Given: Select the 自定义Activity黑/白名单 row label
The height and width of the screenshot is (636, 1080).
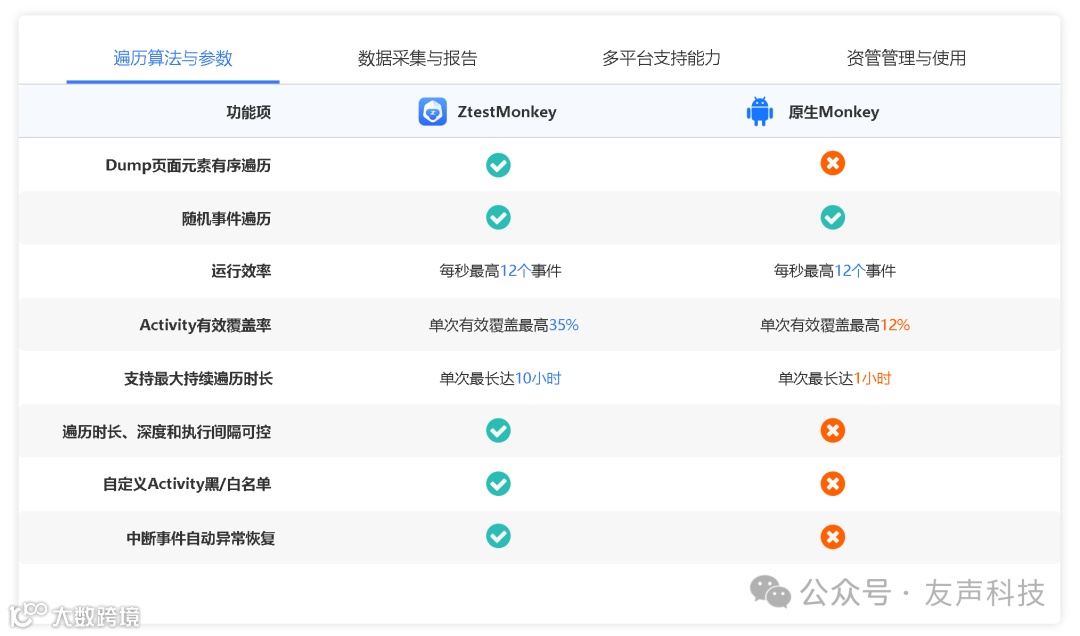Looking at the screenshot, I should (187, 484).
